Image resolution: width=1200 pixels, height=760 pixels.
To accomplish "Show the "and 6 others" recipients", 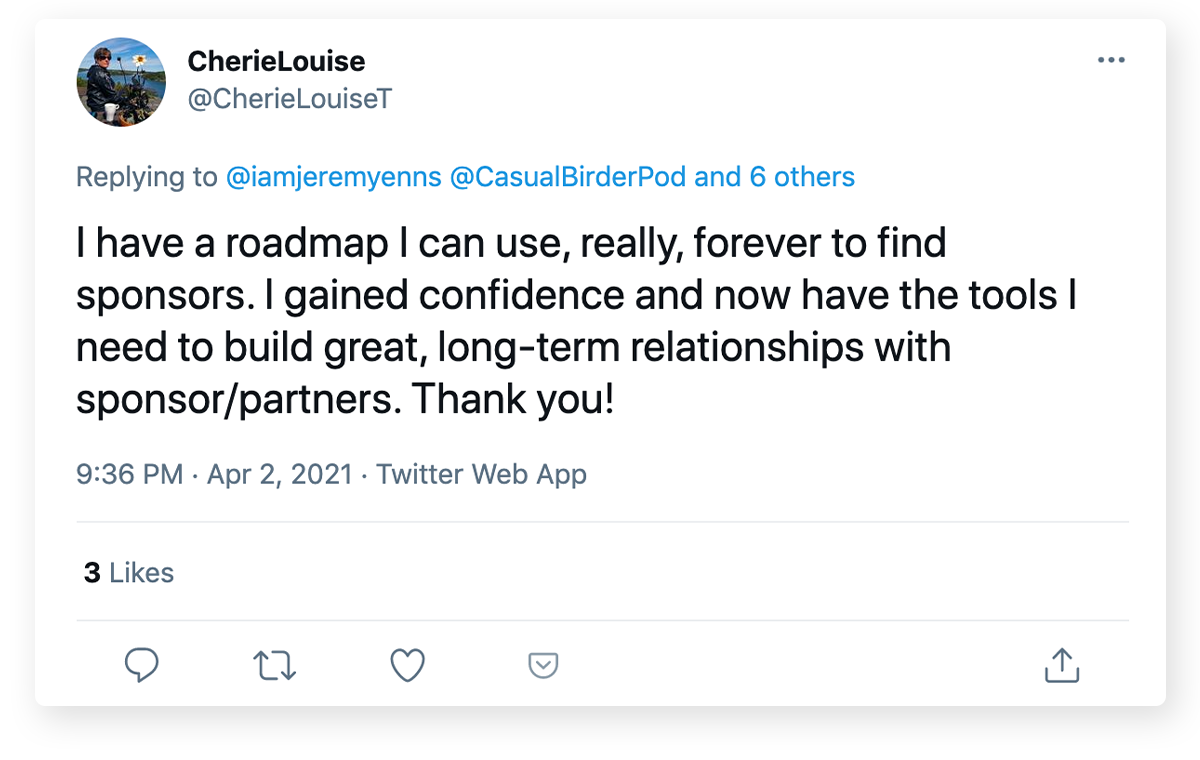I will click(x=775, y=178).
